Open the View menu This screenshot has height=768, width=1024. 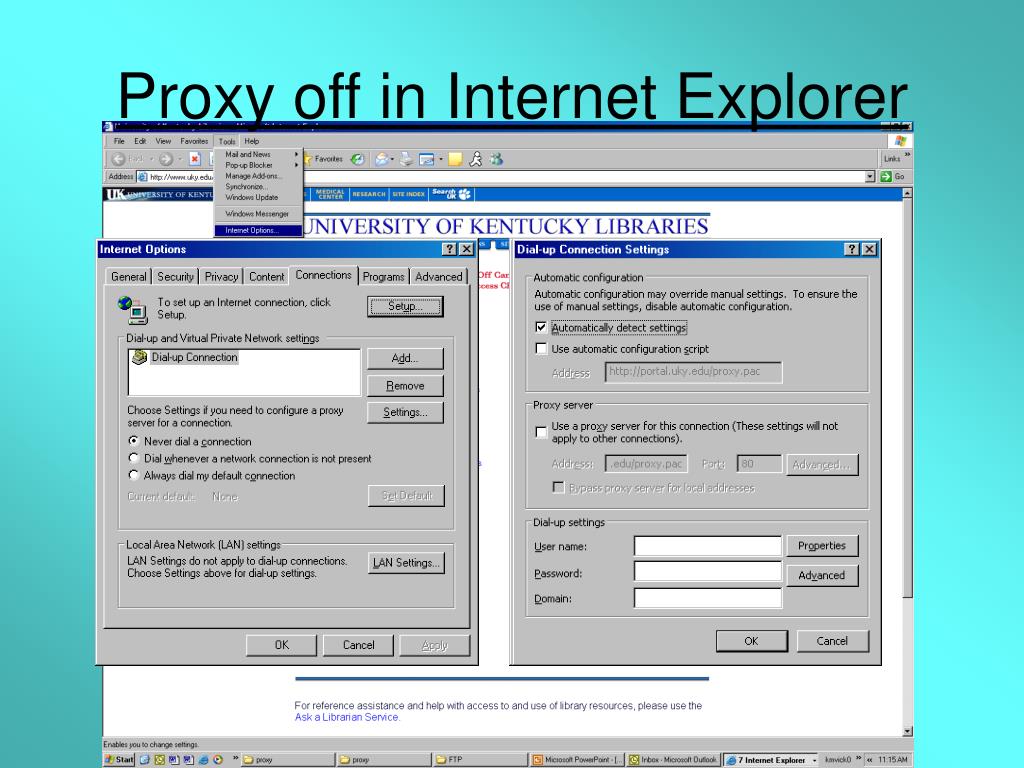point(163,141)
